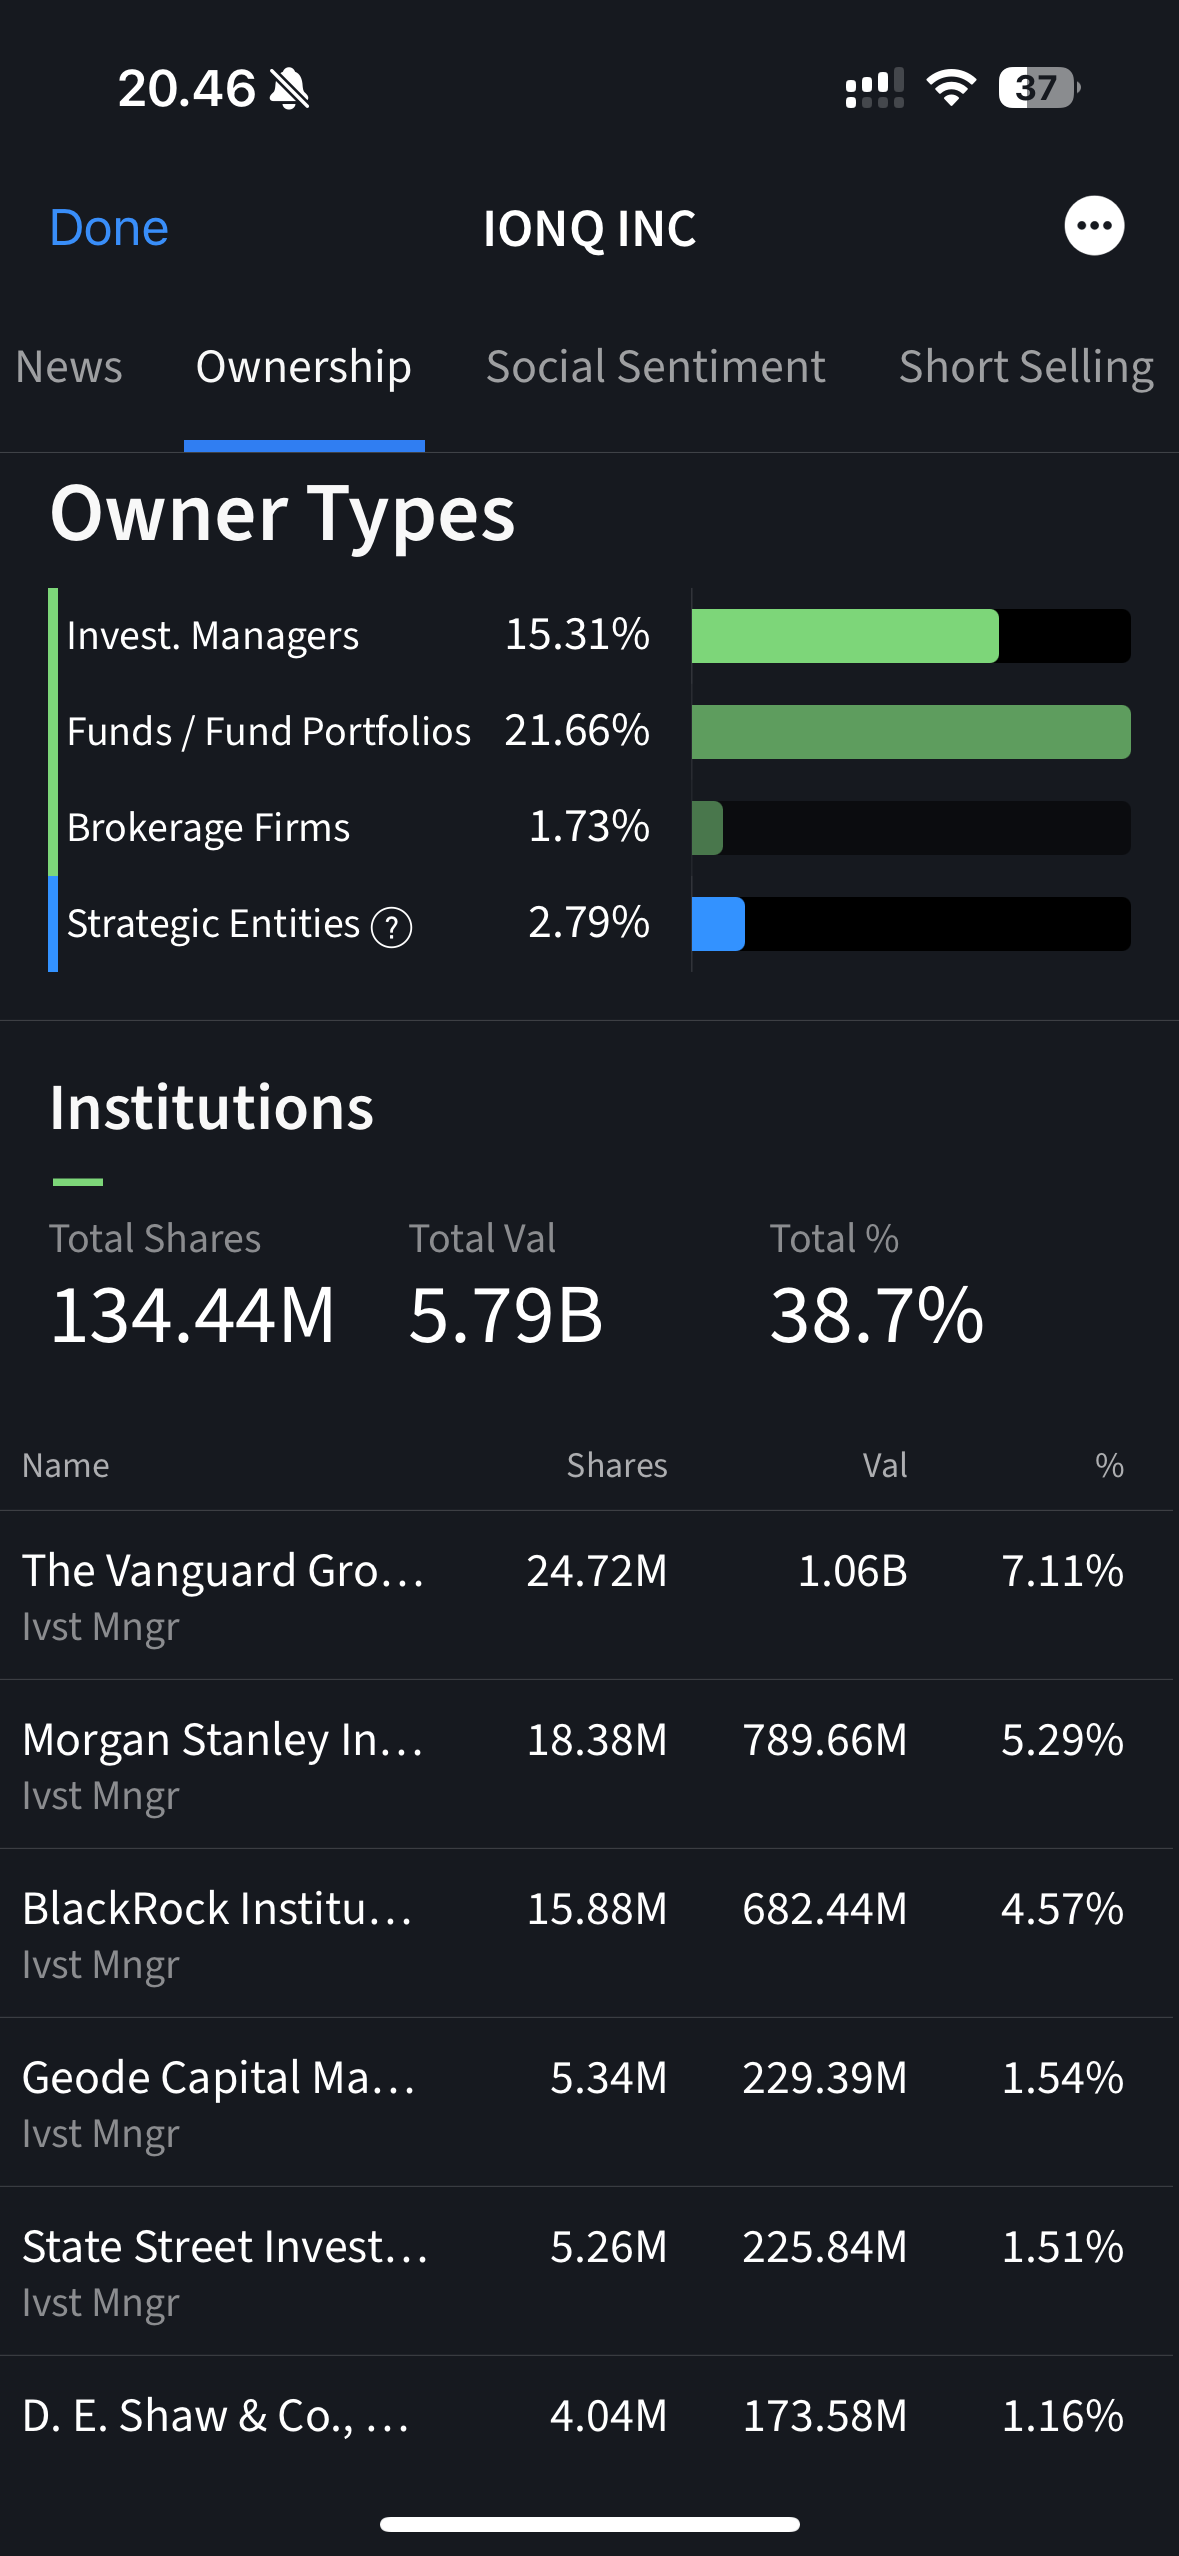Tap the Wi-Fi icon in status bar
Image resolution: width=1179 pixels, height=2556 pixels.
[951, 88]
